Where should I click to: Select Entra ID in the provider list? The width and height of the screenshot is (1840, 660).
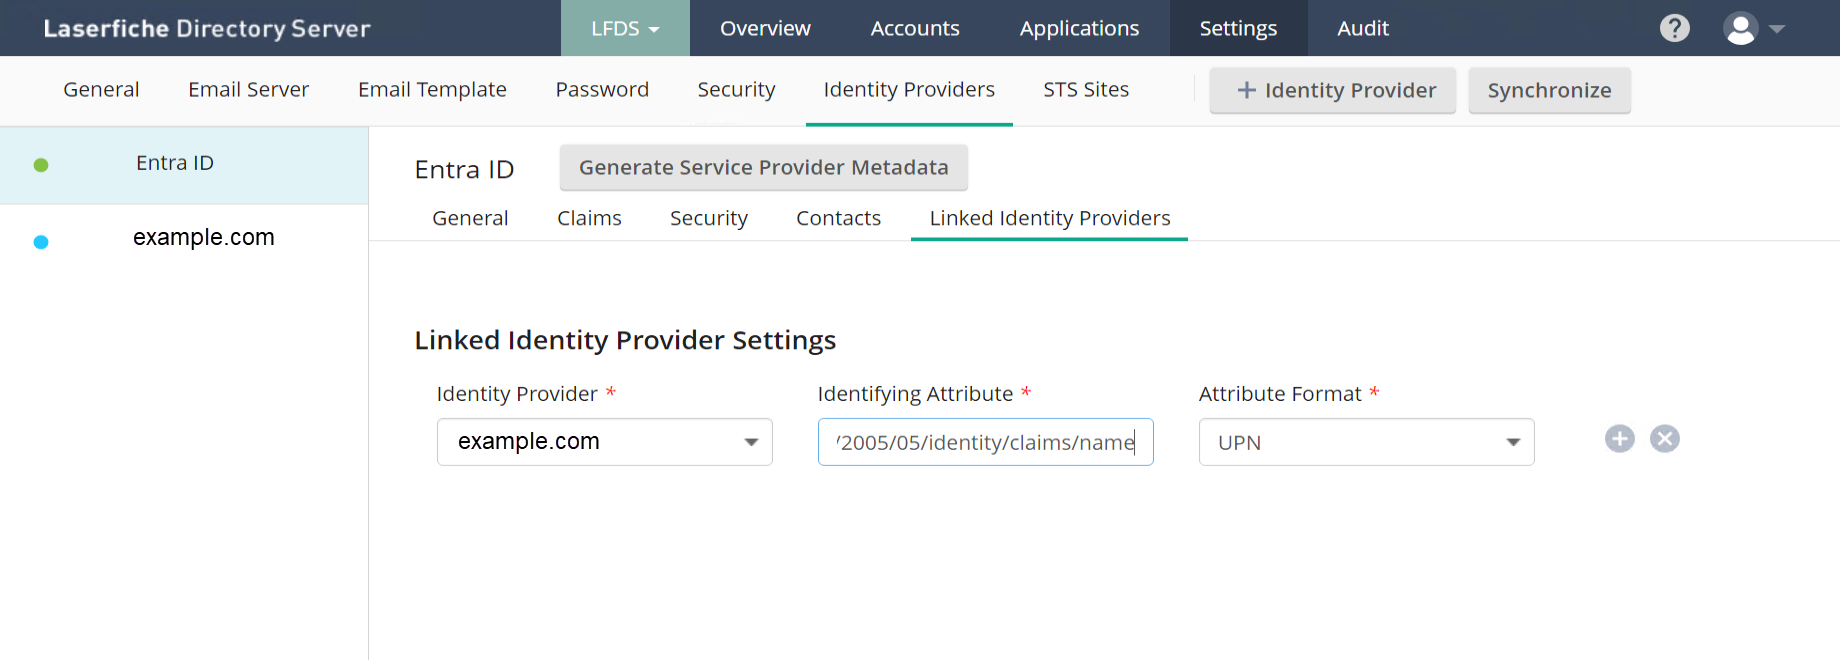pos(184,165)
